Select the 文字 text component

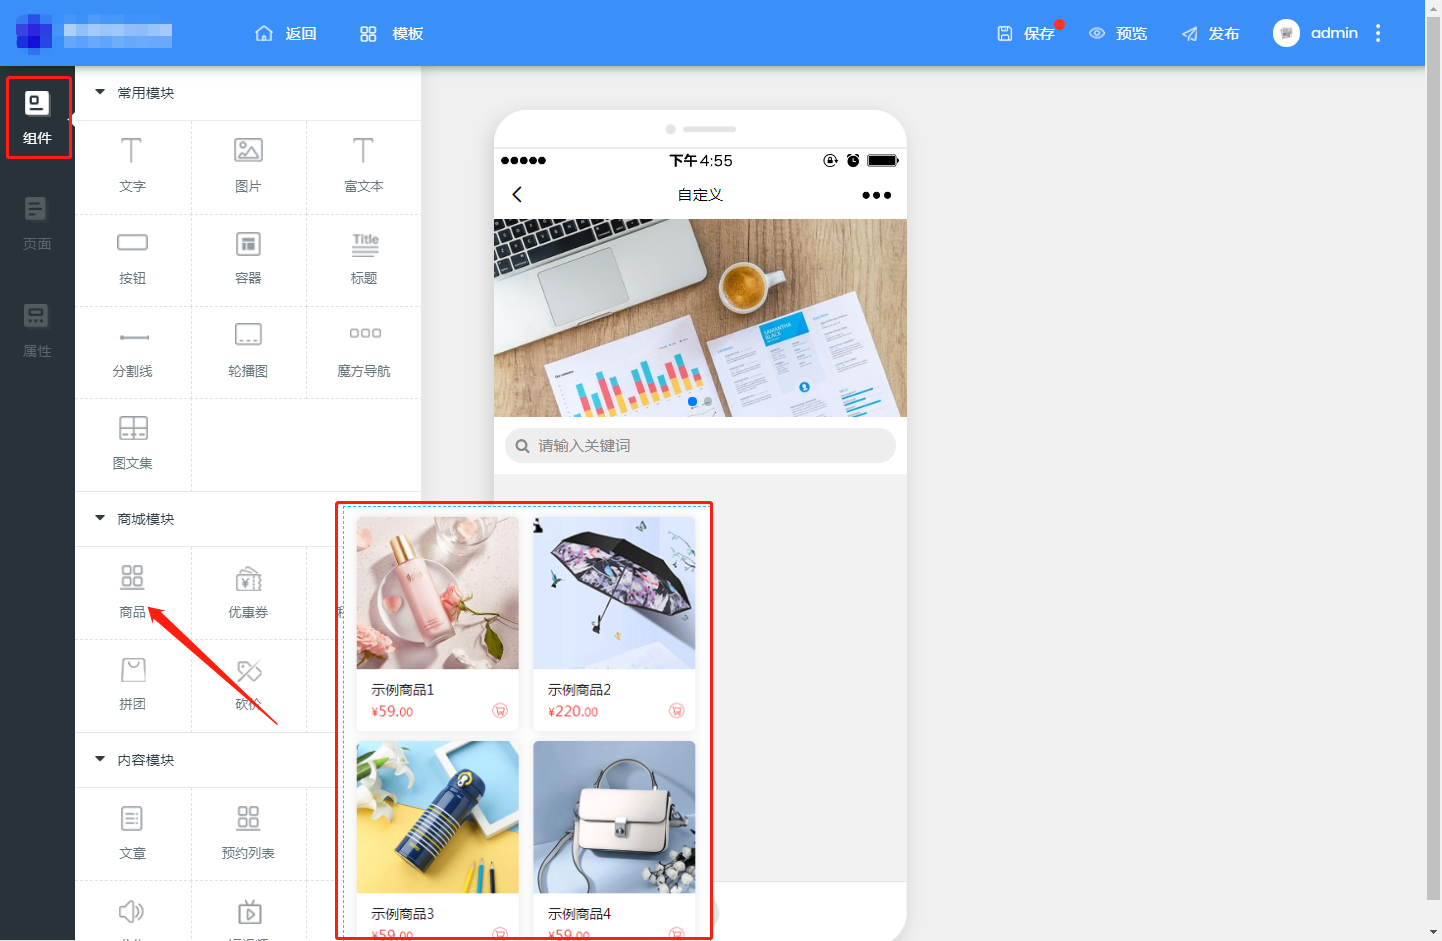coord(132,166)
